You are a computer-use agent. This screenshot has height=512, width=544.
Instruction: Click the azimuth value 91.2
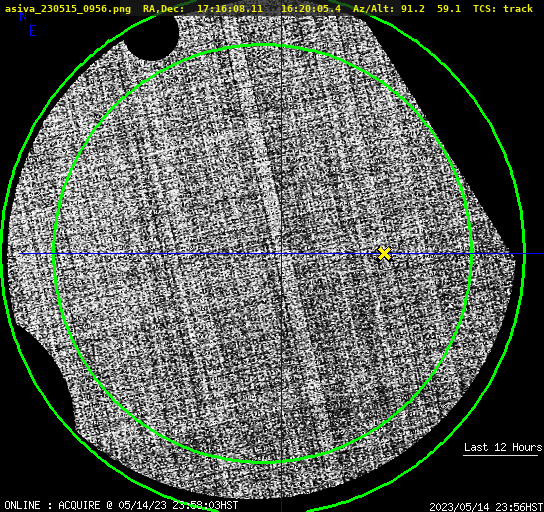pos(413,9)
